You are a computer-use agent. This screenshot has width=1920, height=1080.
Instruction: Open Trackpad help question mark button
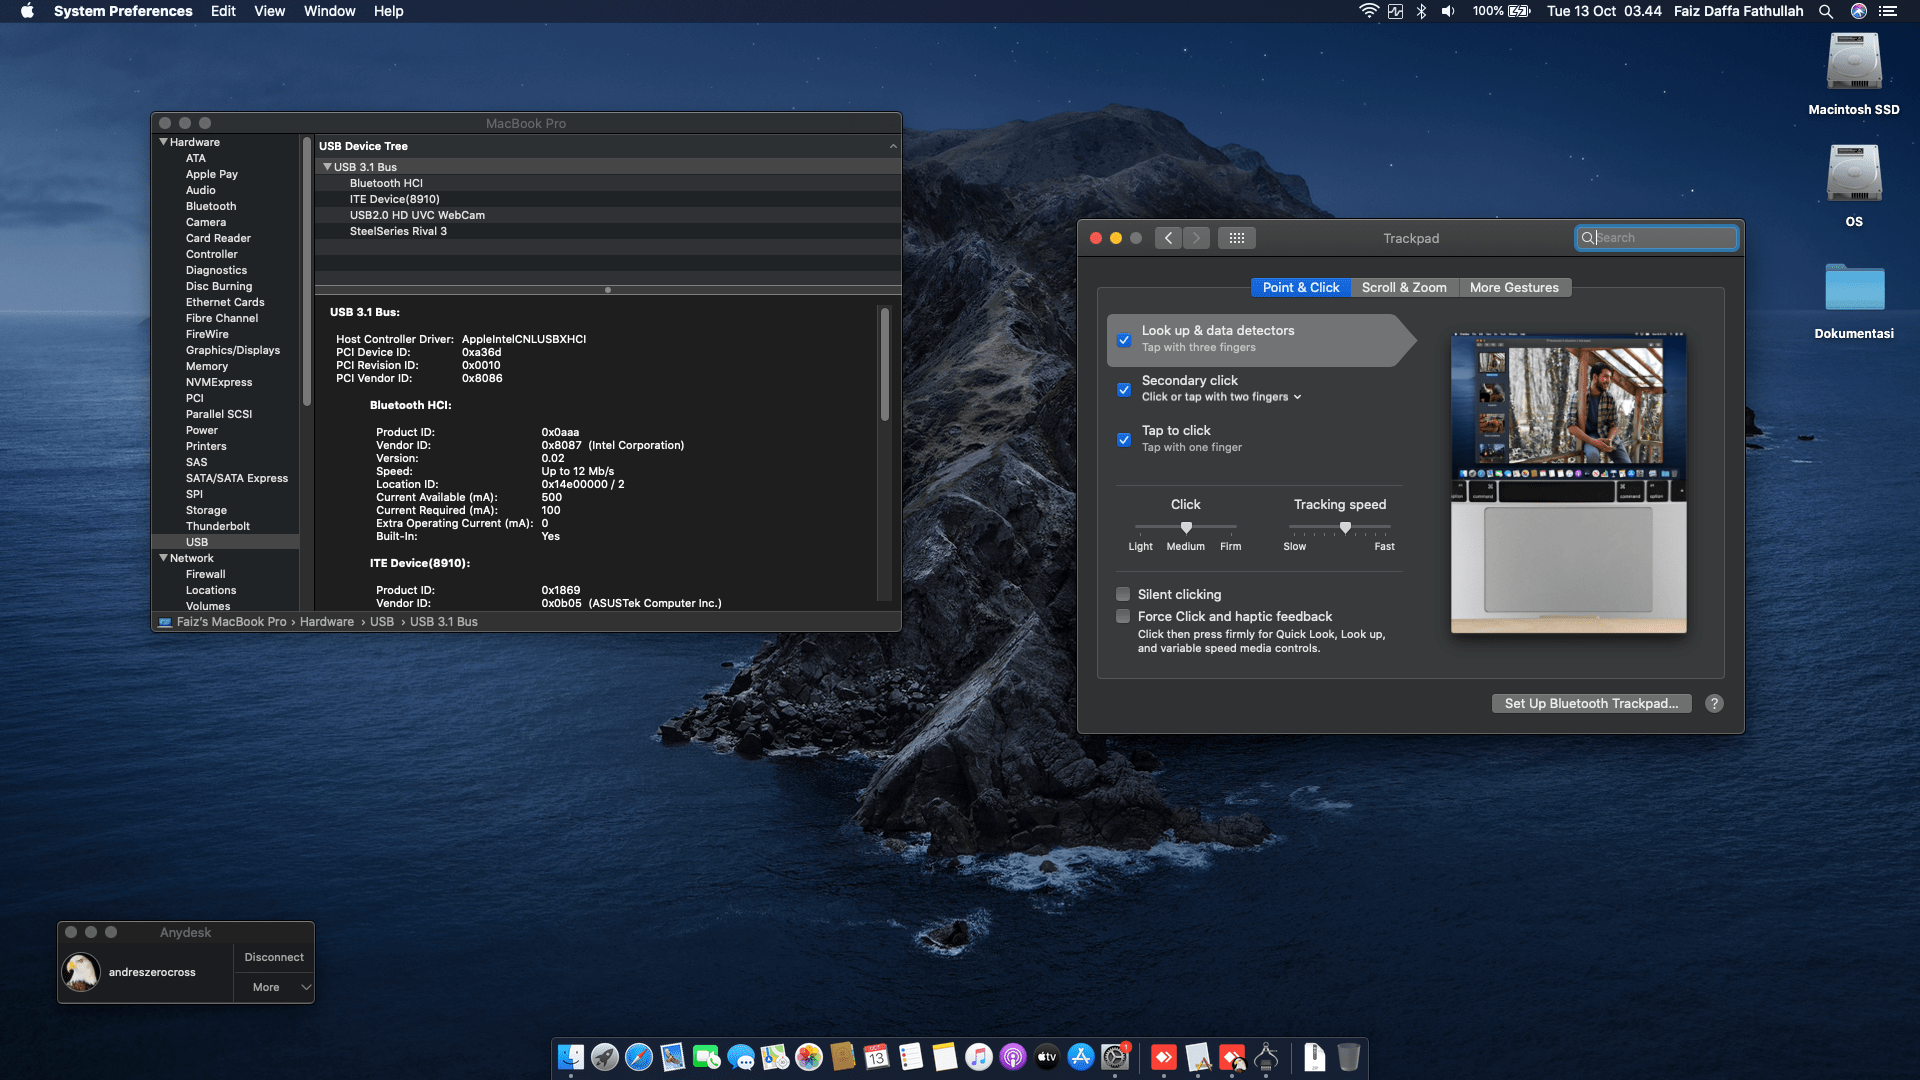pos(1714,703)
